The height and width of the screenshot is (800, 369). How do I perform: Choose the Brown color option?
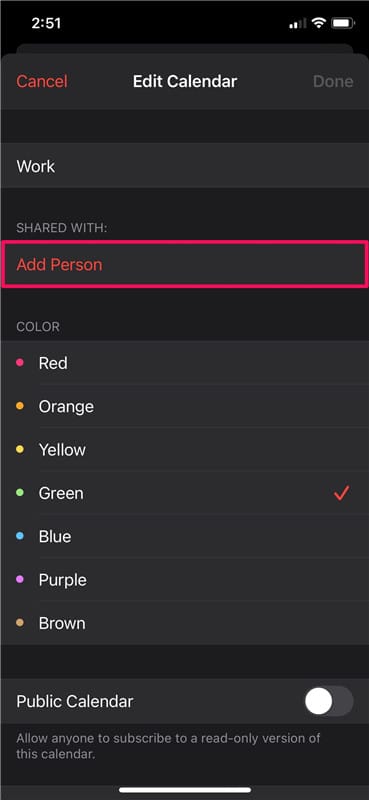point(184,623)
